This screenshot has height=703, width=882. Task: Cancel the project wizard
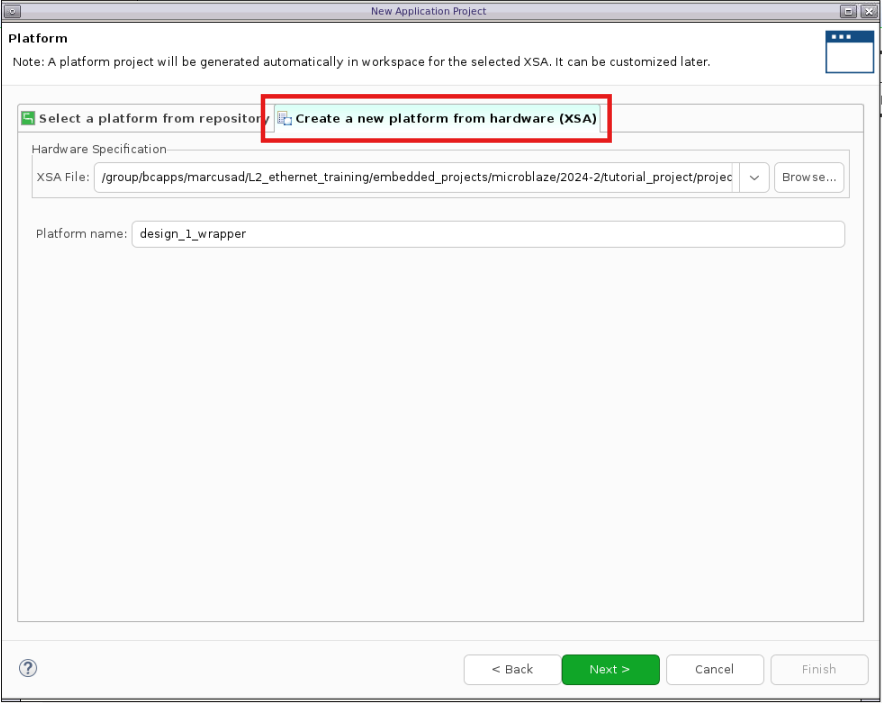click(714, 669)
